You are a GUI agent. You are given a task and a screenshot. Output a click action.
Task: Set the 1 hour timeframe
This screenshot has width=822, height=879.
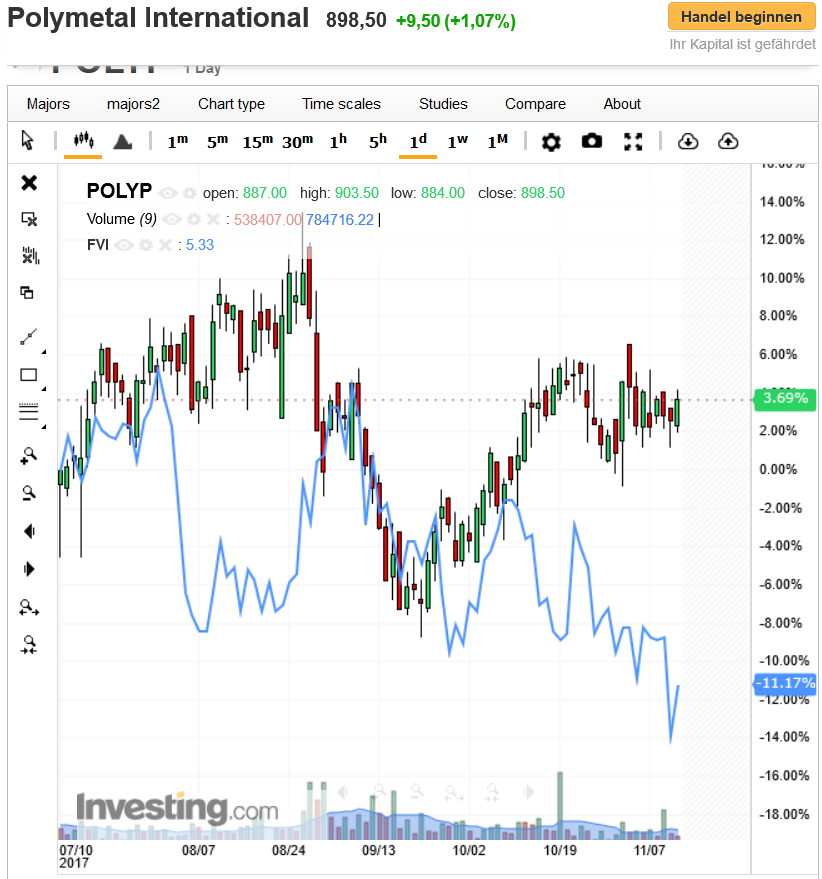click(x=338, y=141)
